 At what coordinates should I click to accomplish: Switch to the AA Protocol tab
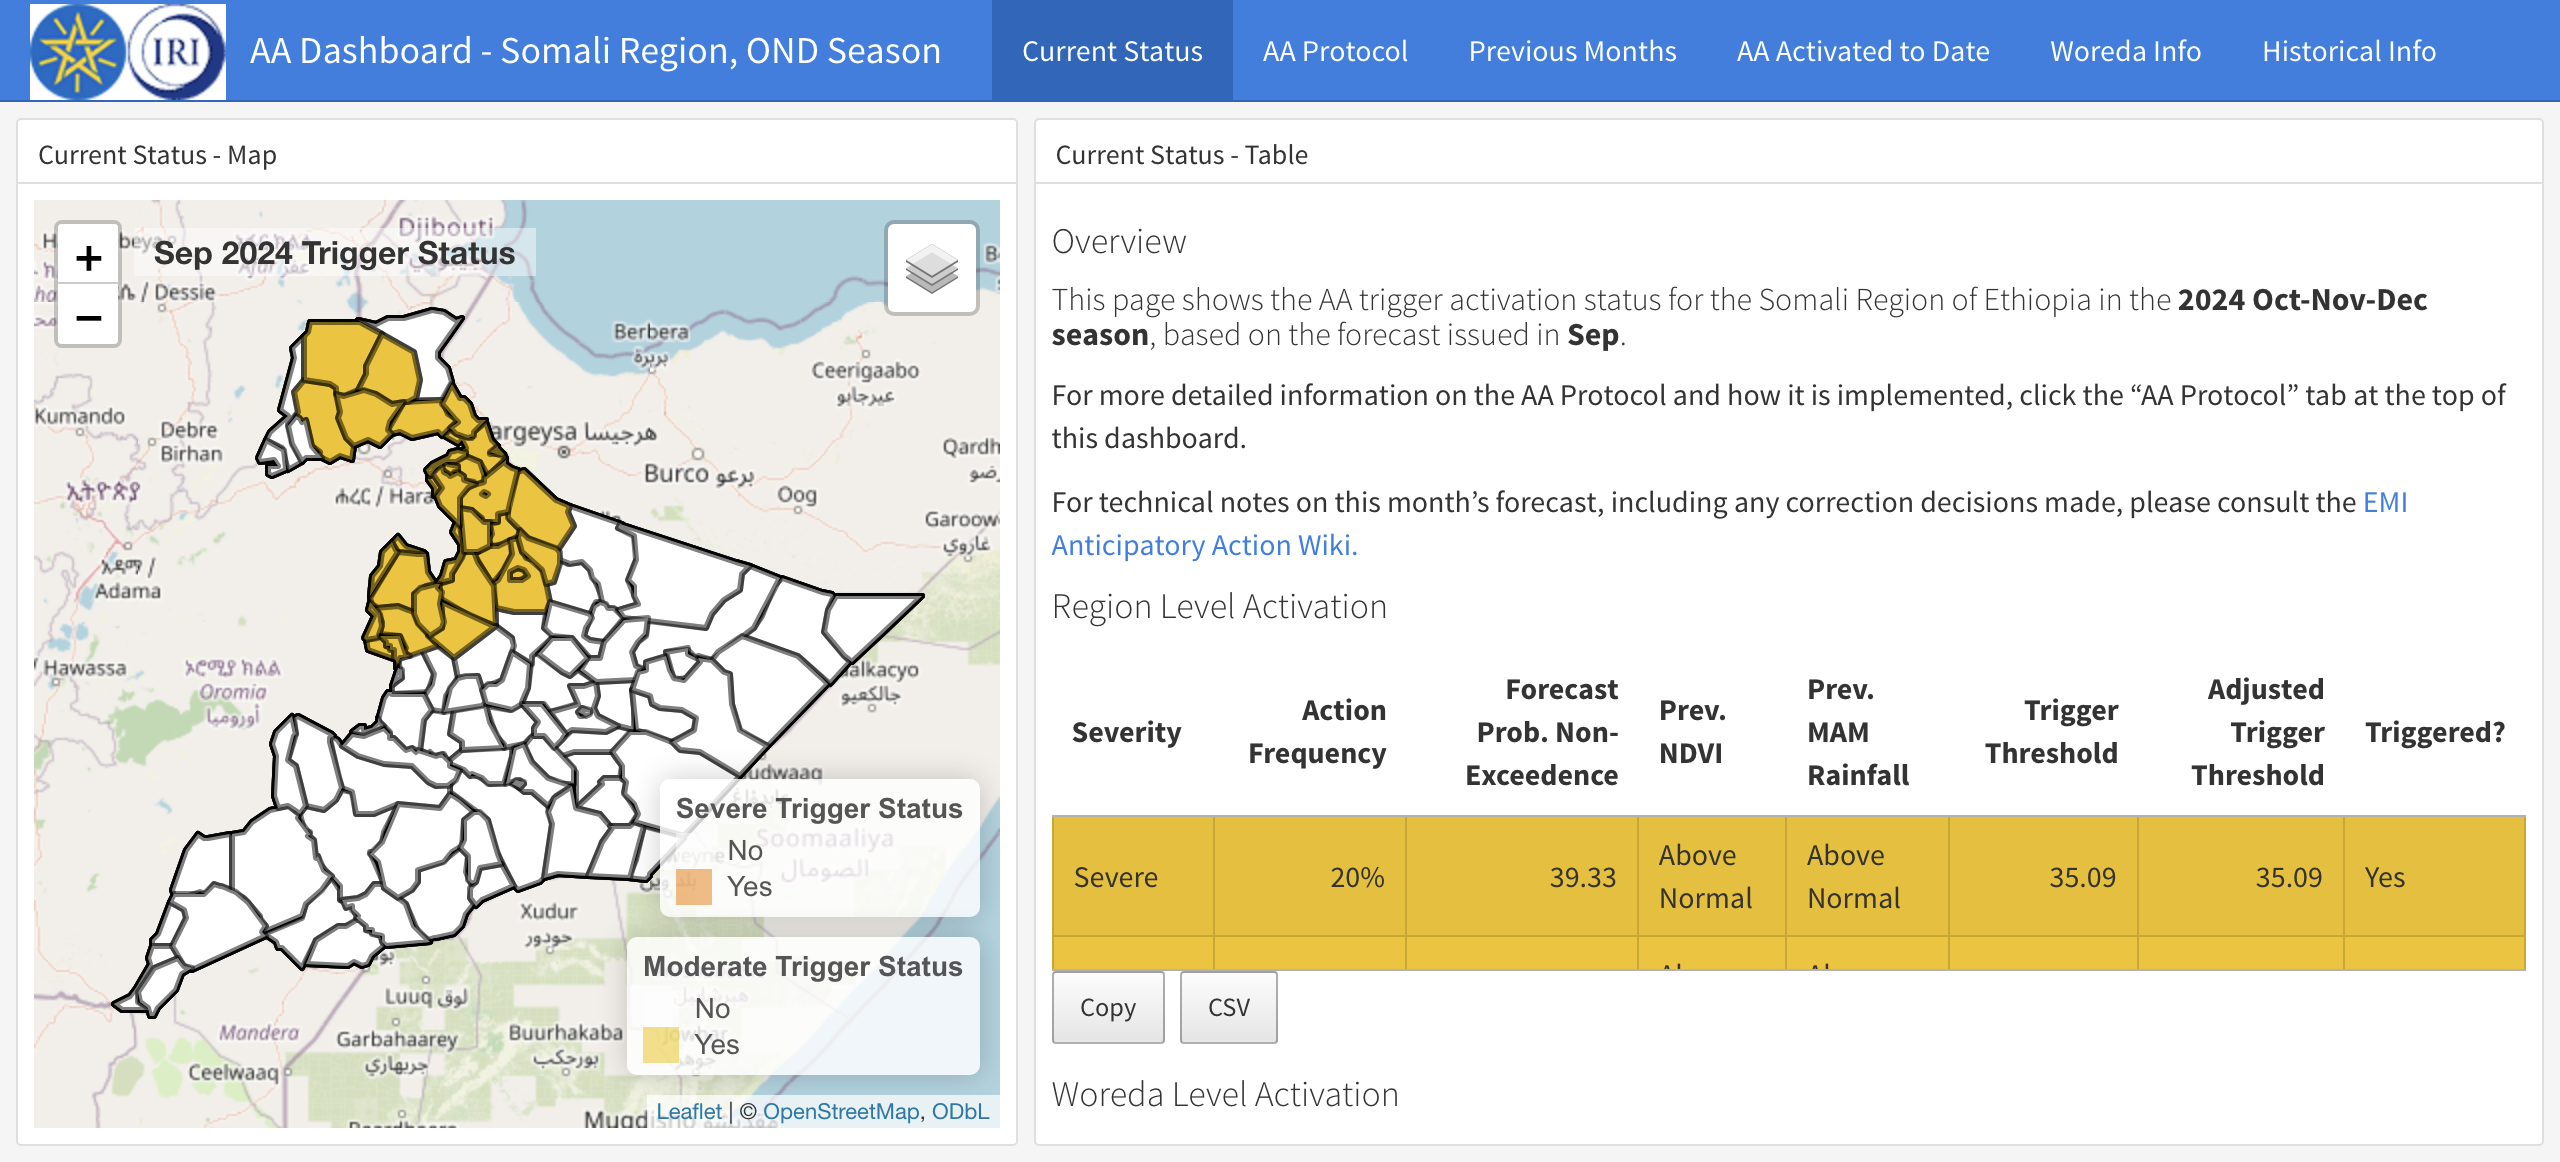point(1335,50)
